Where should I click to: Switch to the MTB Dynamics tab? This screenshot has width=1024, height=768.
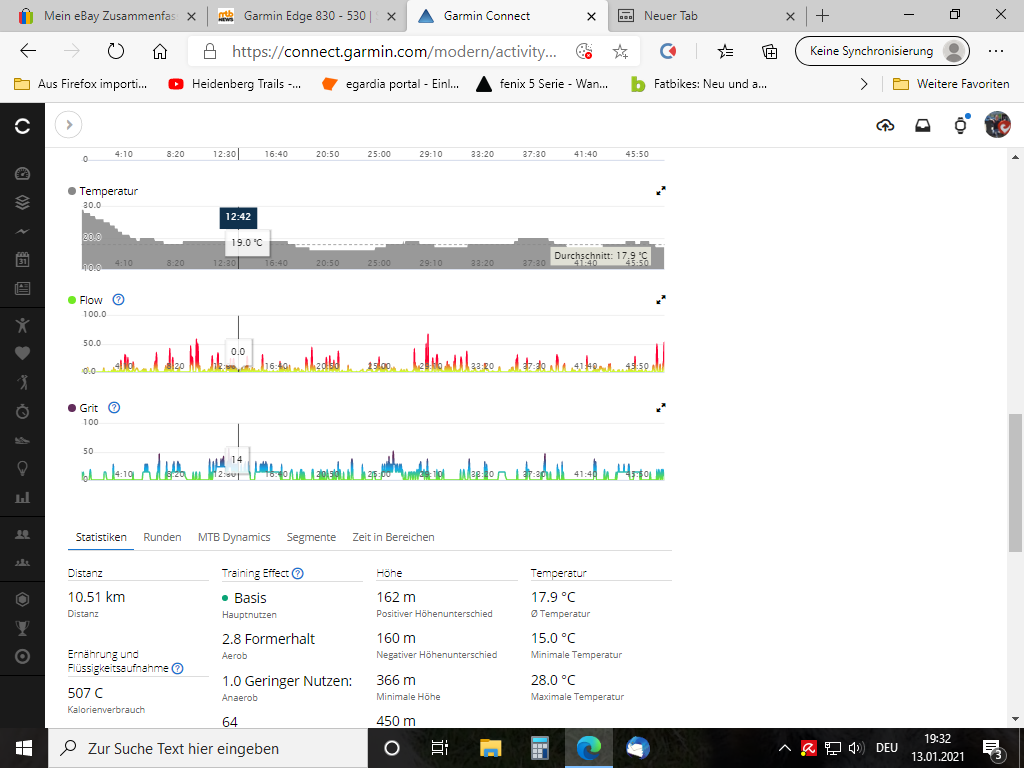(234, 537)
